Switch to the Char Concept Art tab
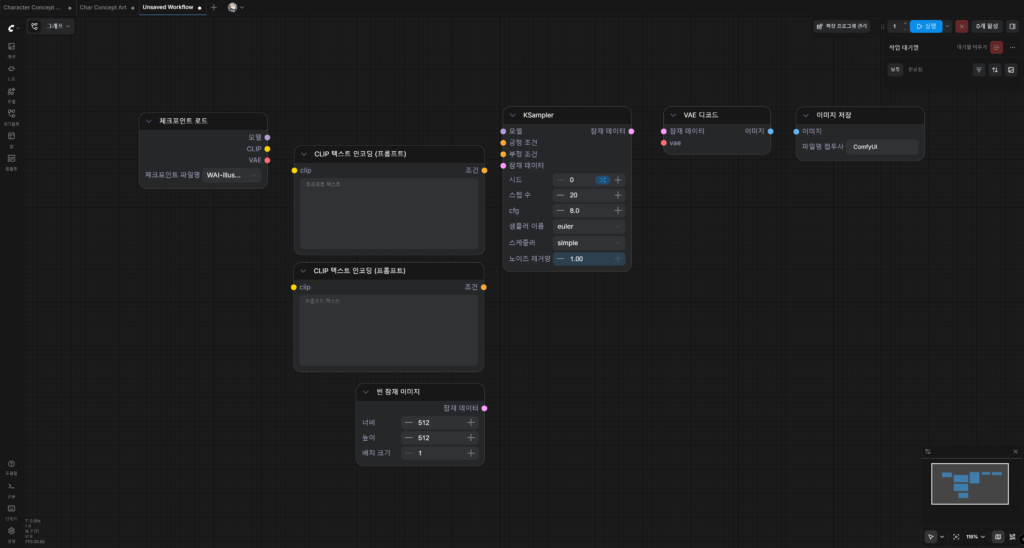1024x548 pixels. [103, 7]
